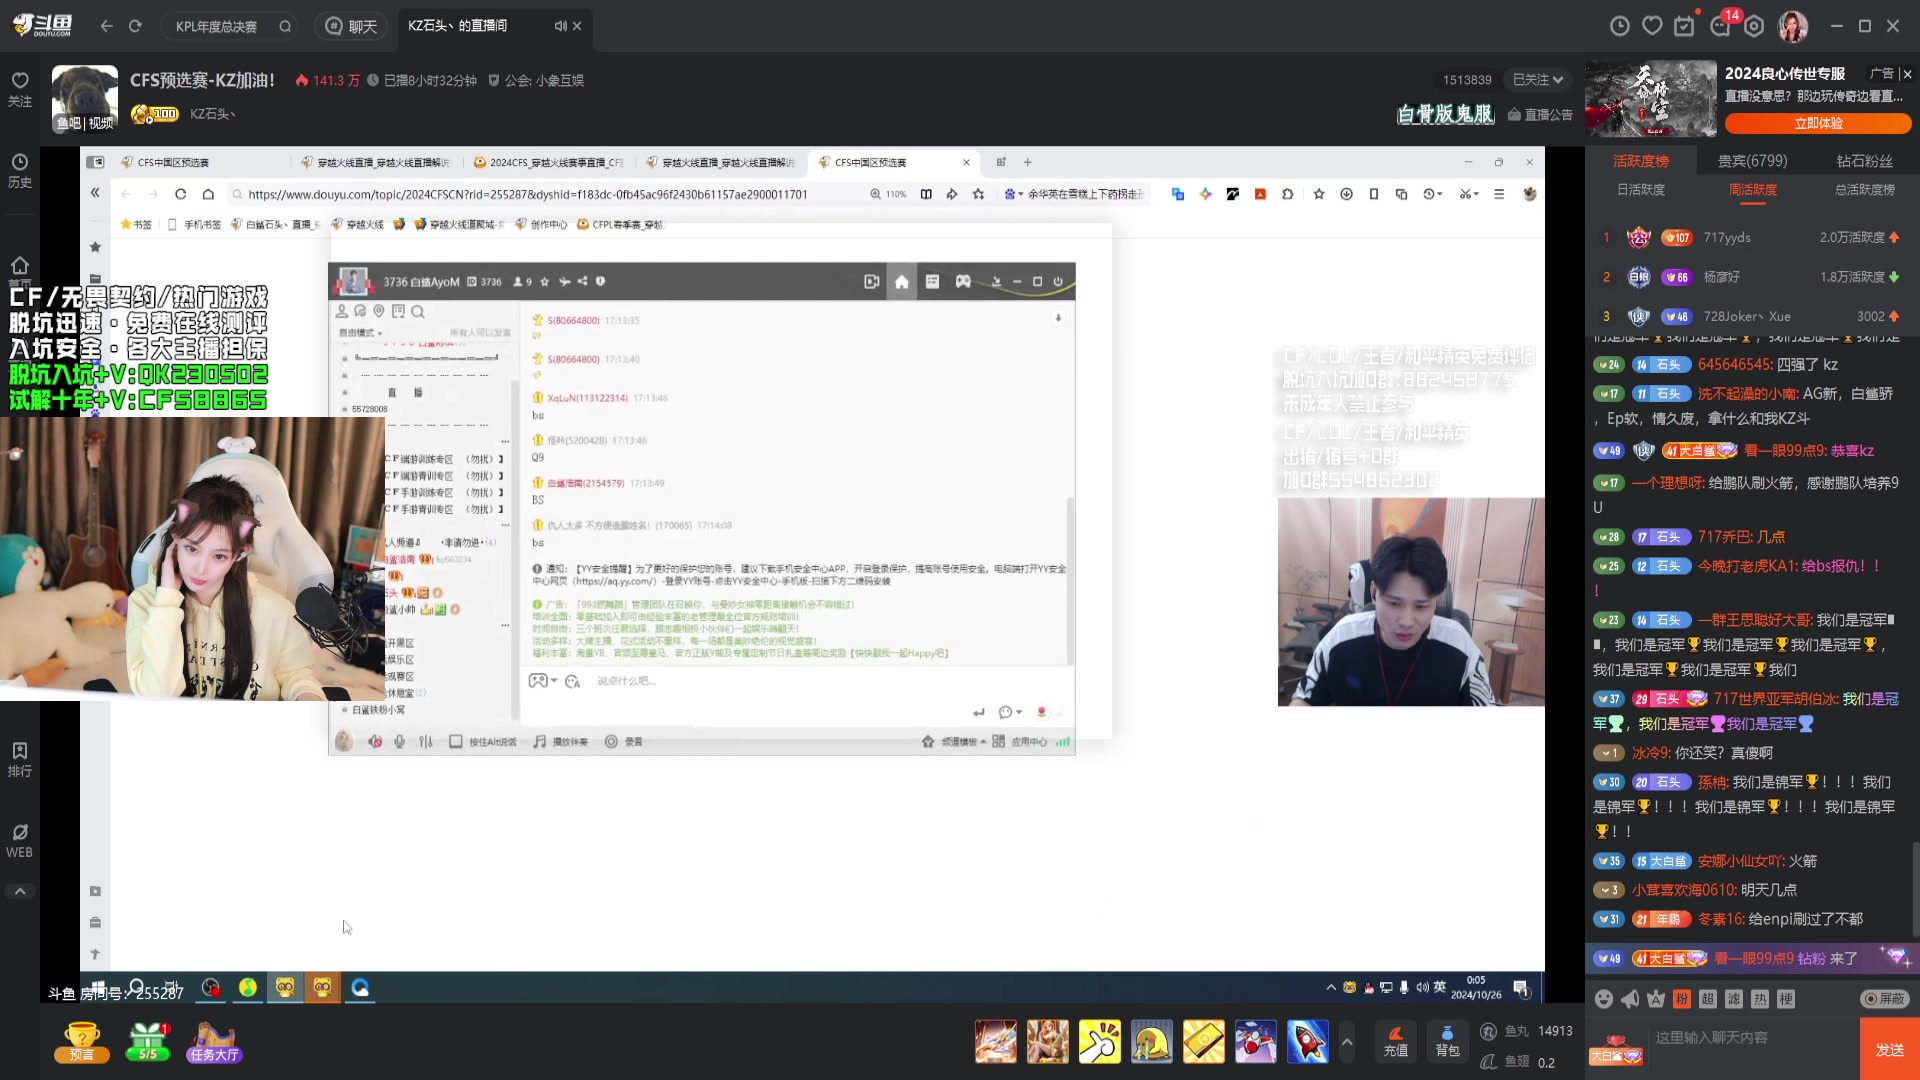Select the golden ticket gift

(x=1203, y=1042)
